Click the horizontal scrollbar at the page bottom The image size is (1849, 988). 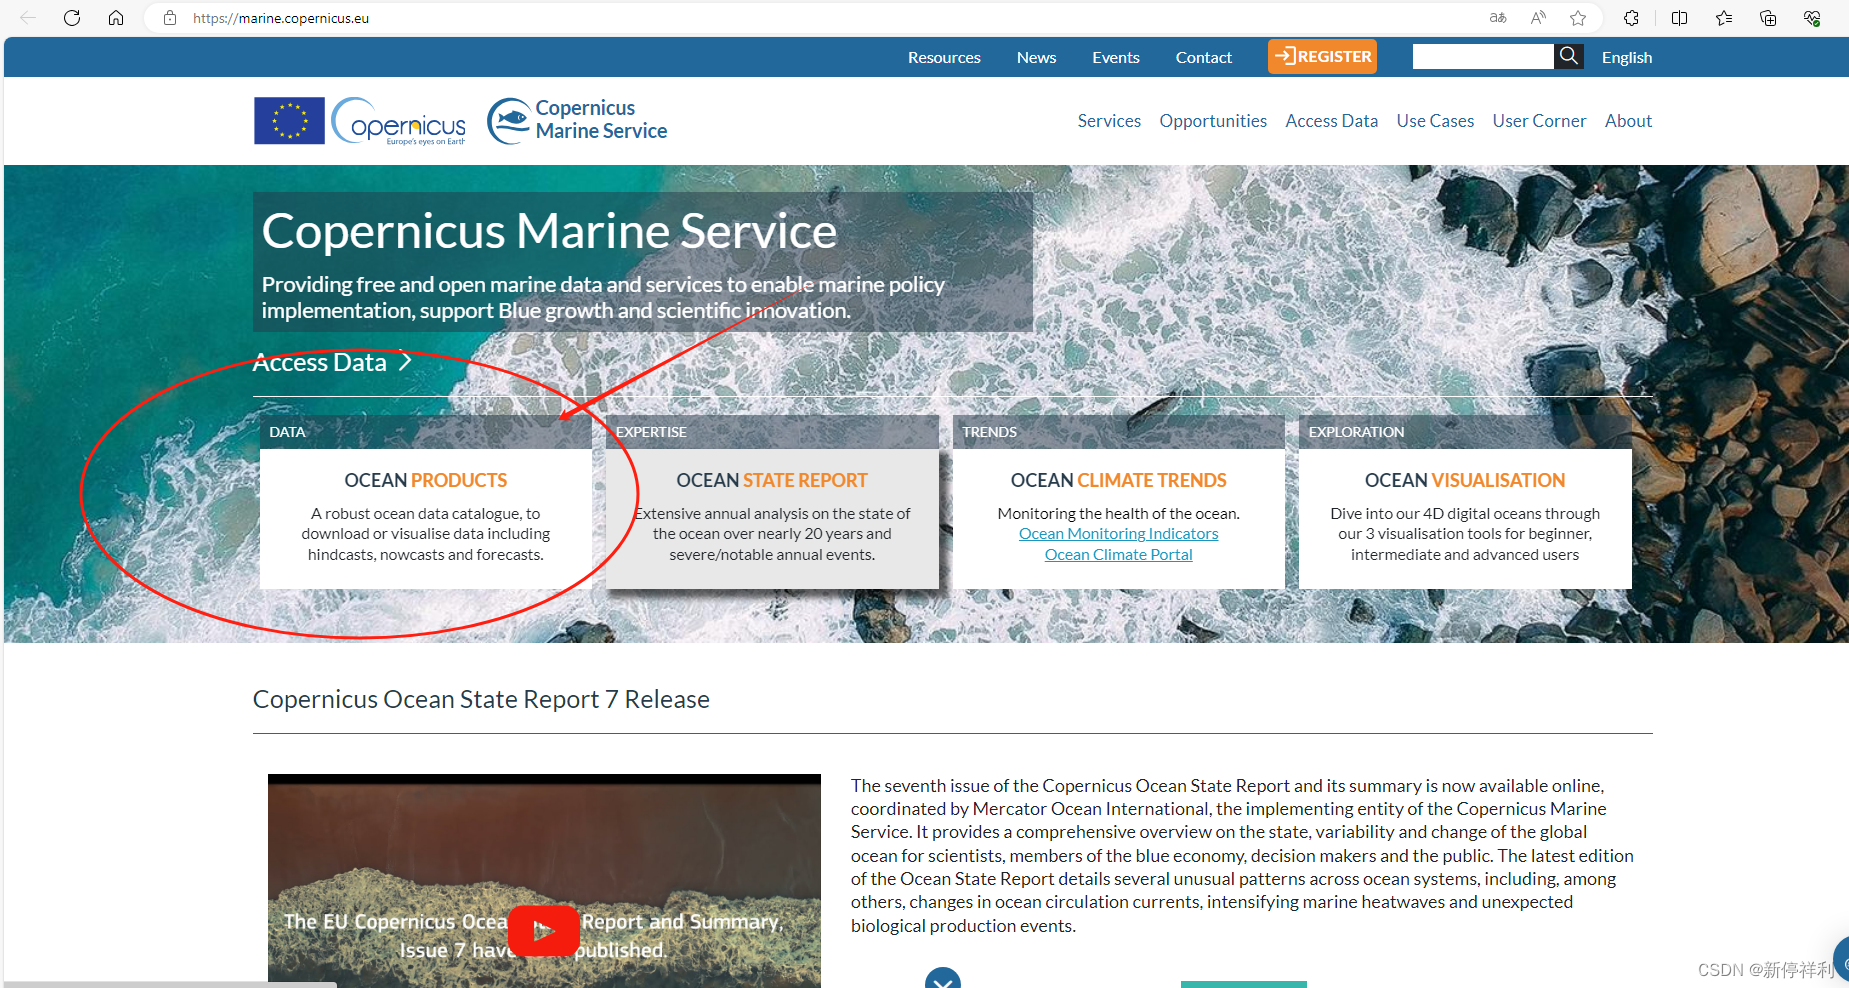(x=170, y=984)
